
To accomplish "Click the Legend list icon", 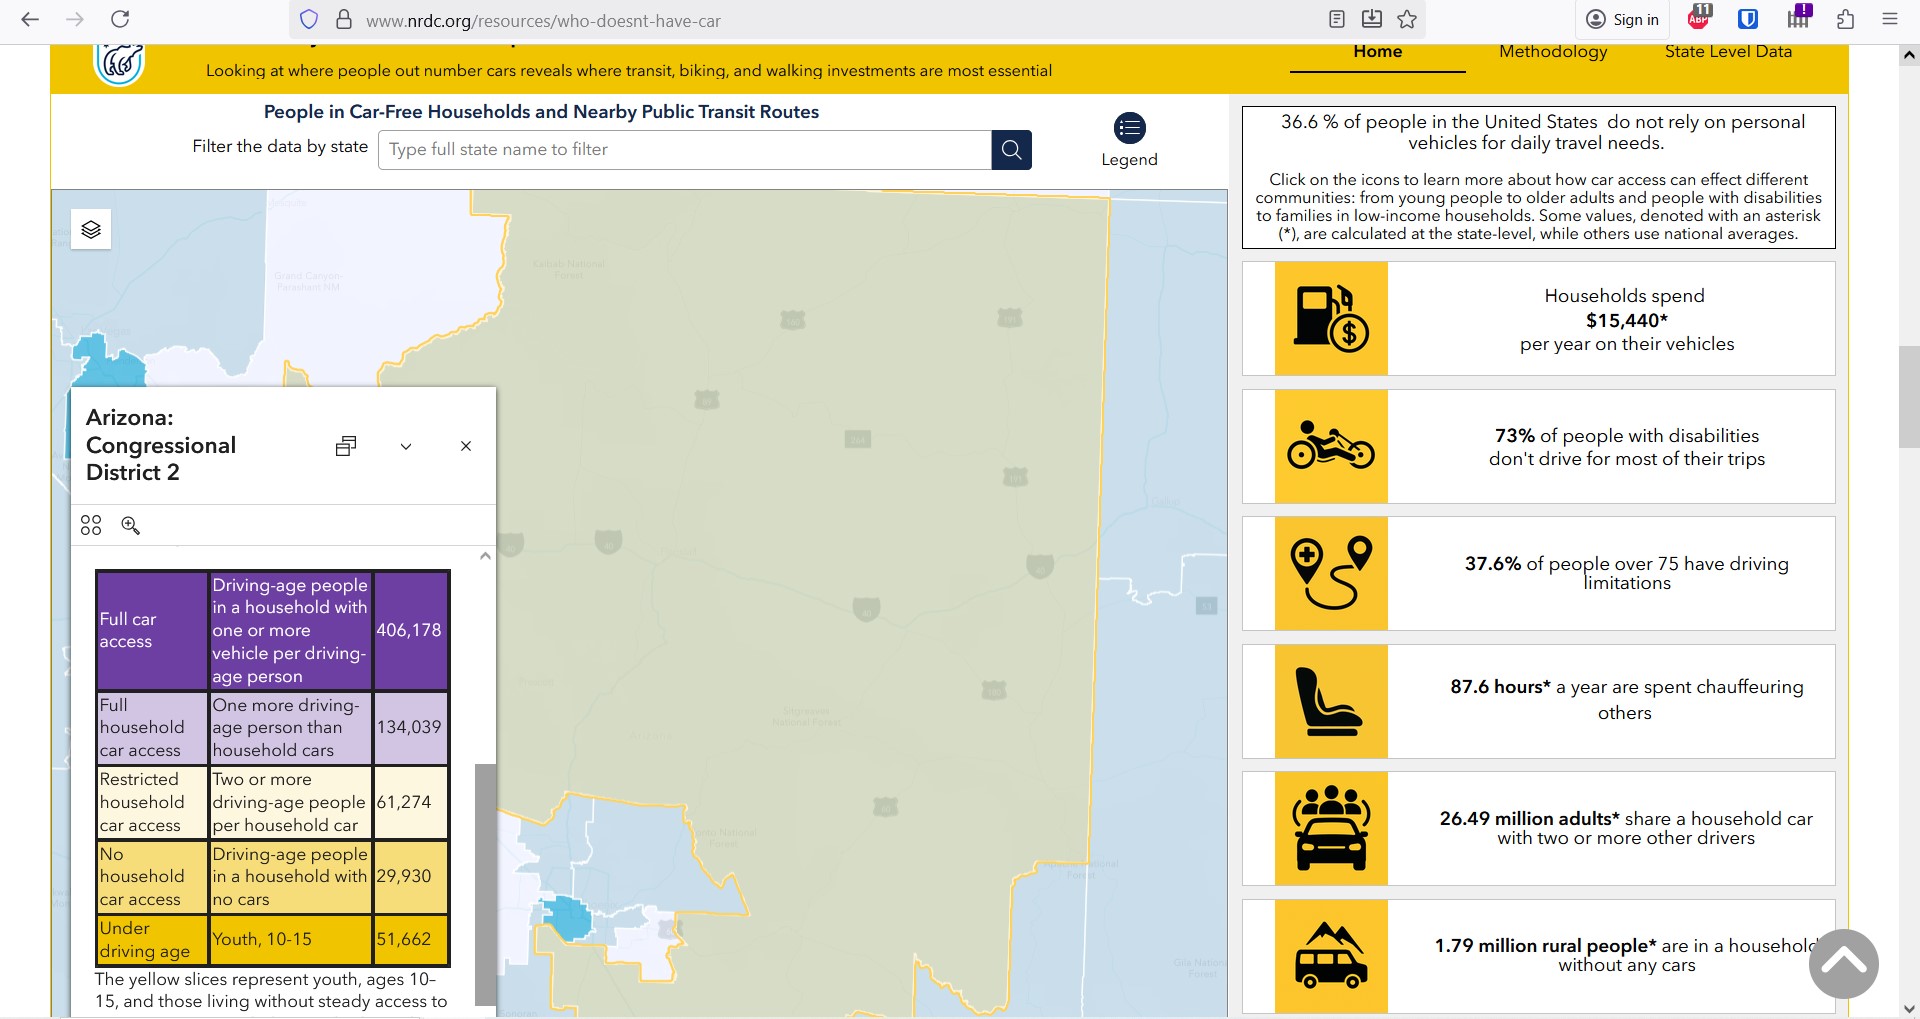I will (x=1129, y=128).
